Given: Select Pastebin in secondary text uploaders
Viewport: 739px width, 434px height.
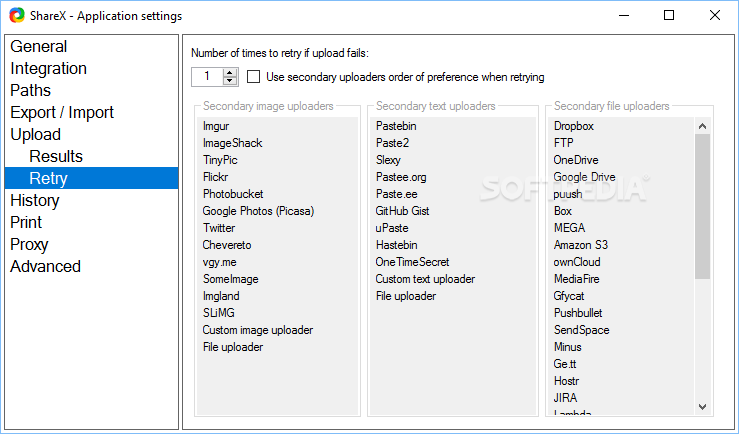Looking at the screenshot, I should click(396, 126).
